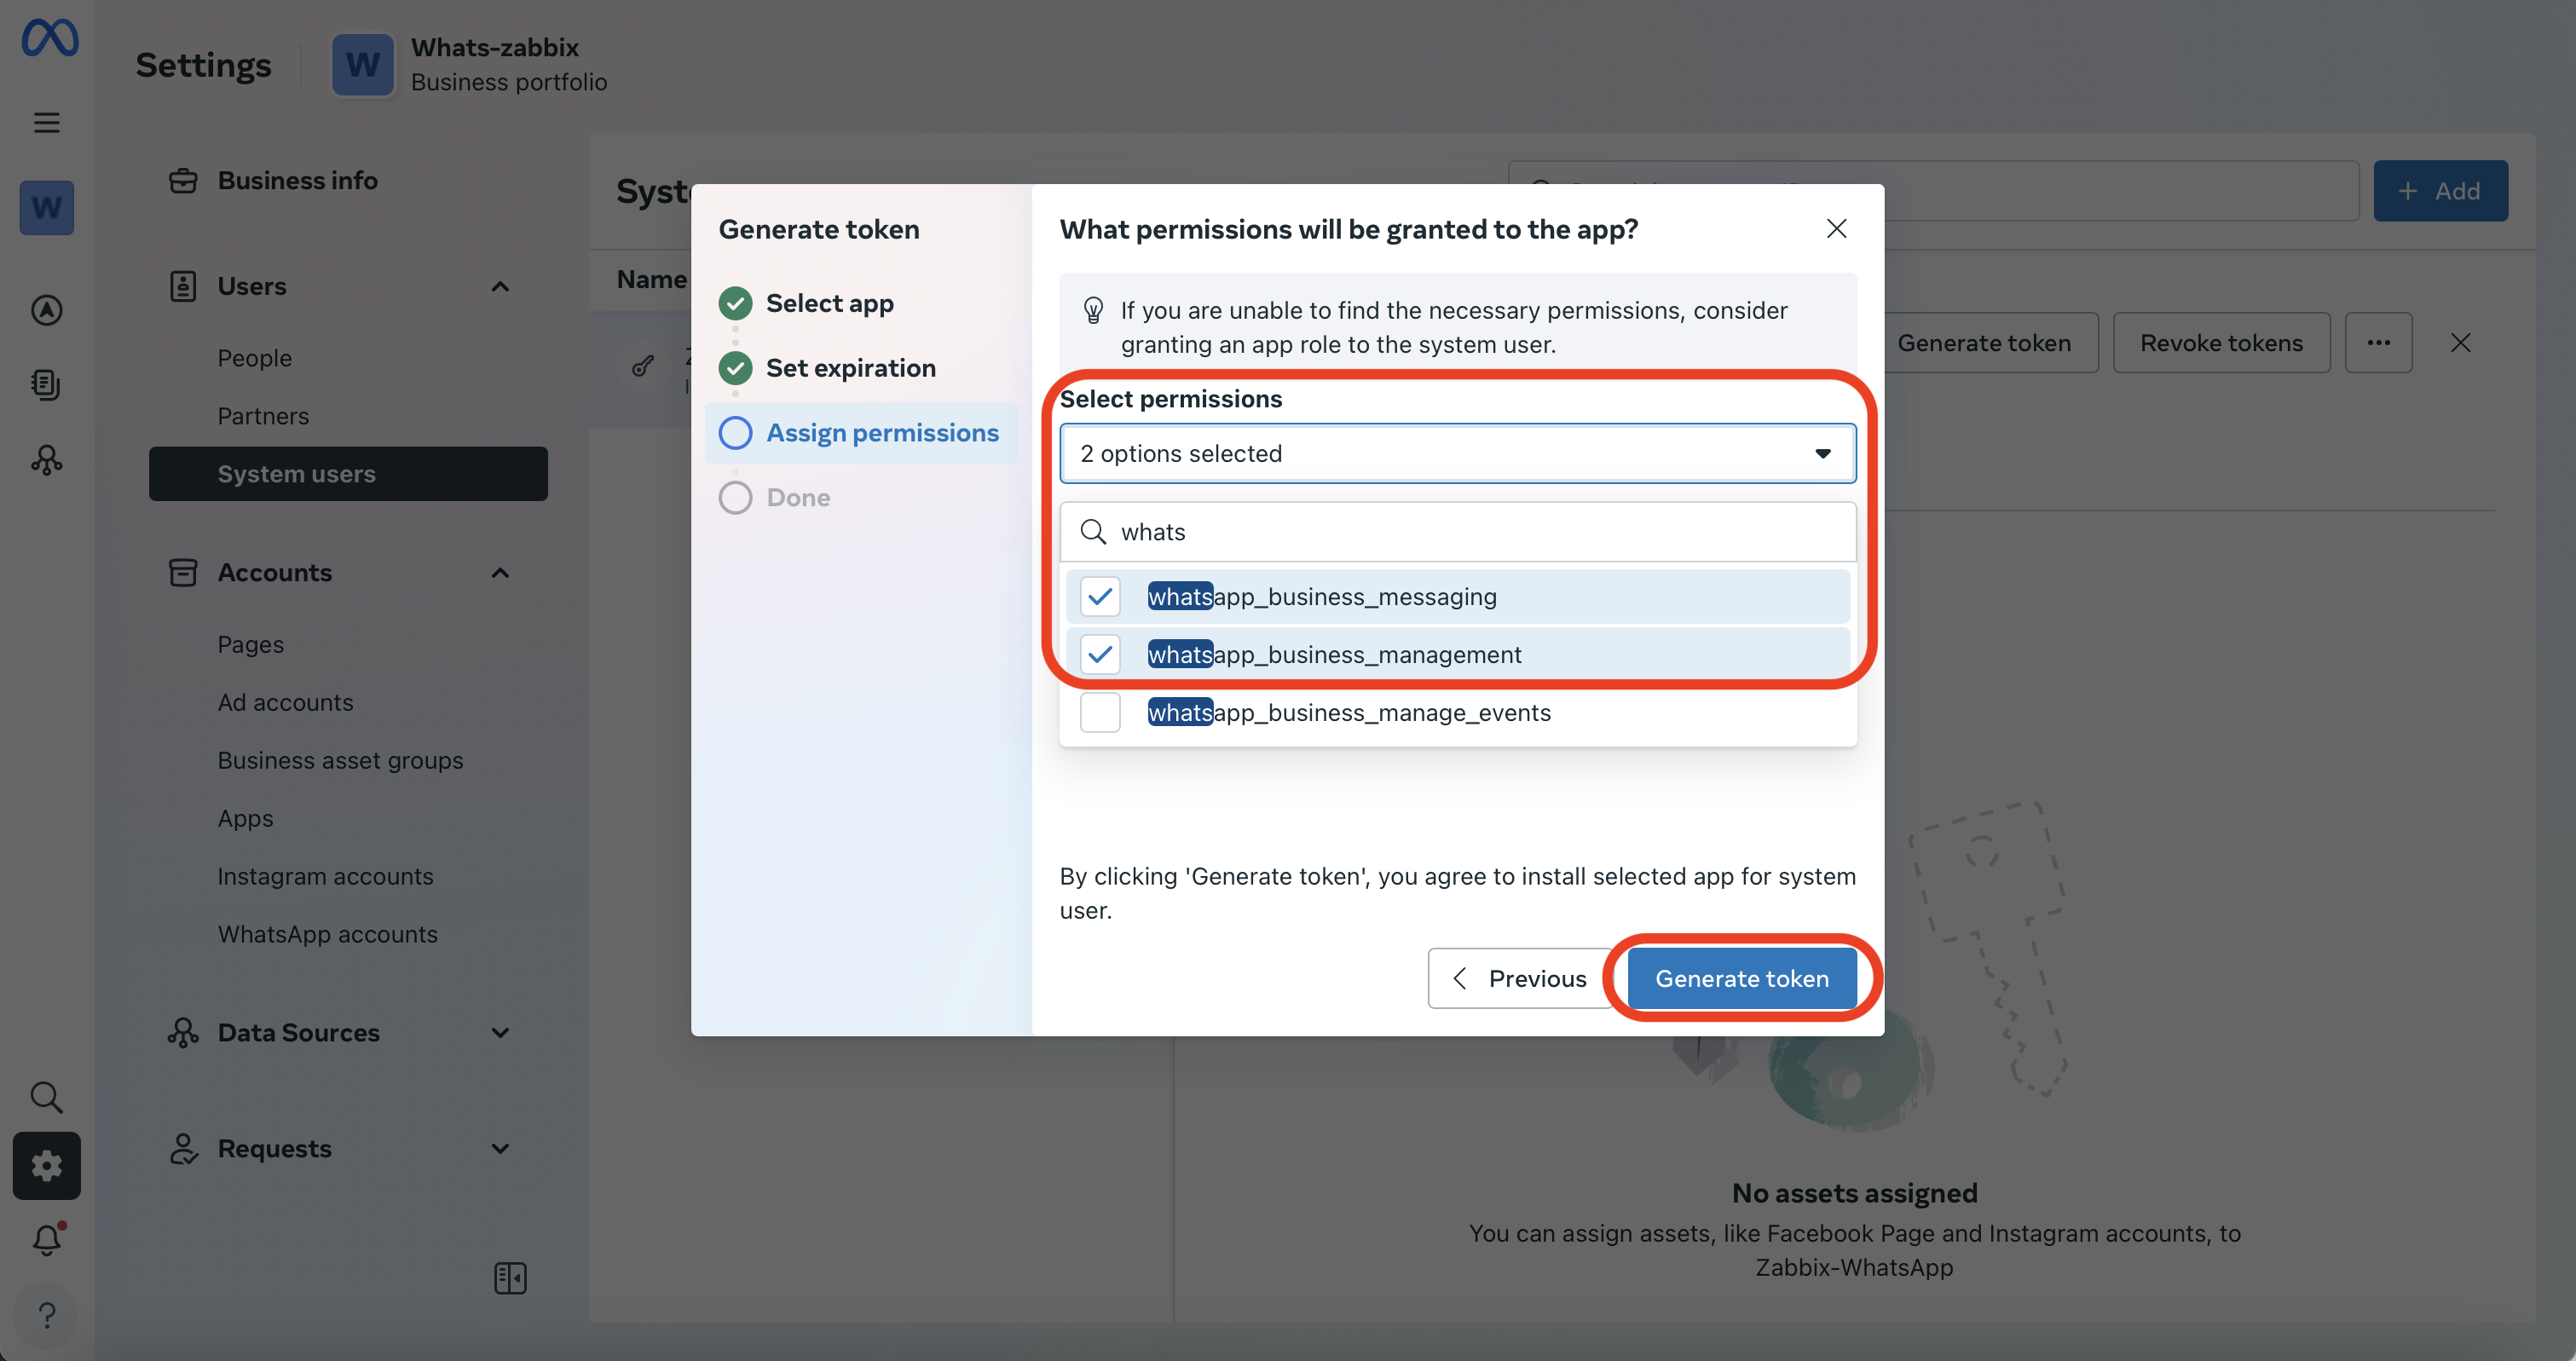Open Pages under Accounts
Screen dimensions: 2576x1361
pyautogui.click(x=251, y=645)
